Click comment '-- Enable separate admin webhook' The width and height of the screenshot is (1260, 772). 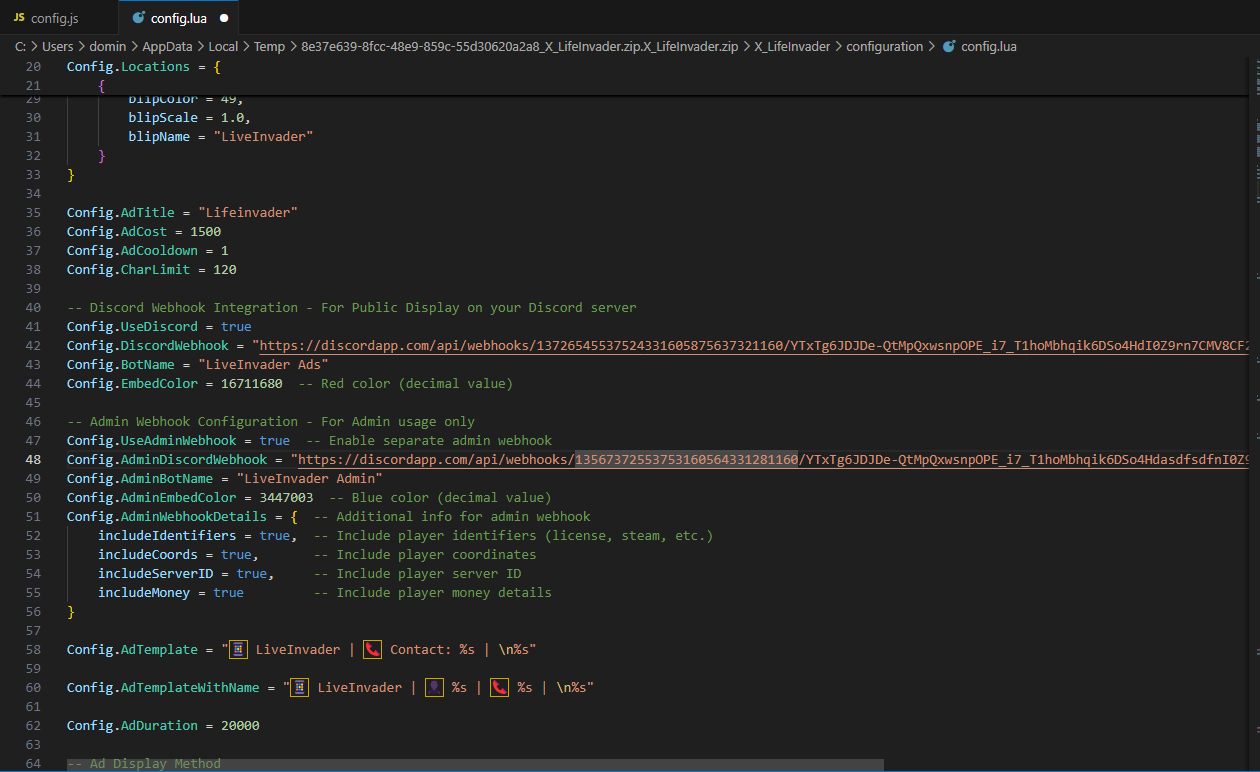tap(428, 441)
